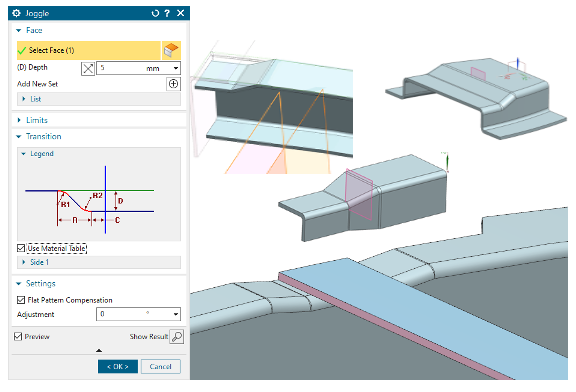576x392 pixels.
Task: Click the 'Show Result' label
Action: tap(148, 337)
